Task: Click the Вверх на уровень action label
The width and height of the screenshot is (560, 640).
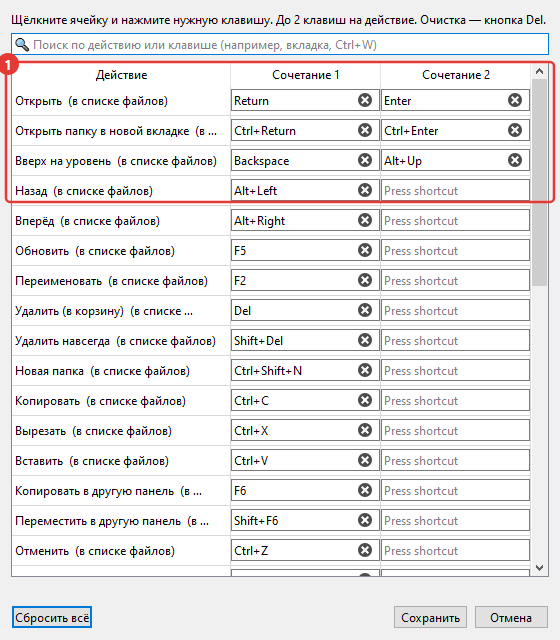Action: (116, 161)
